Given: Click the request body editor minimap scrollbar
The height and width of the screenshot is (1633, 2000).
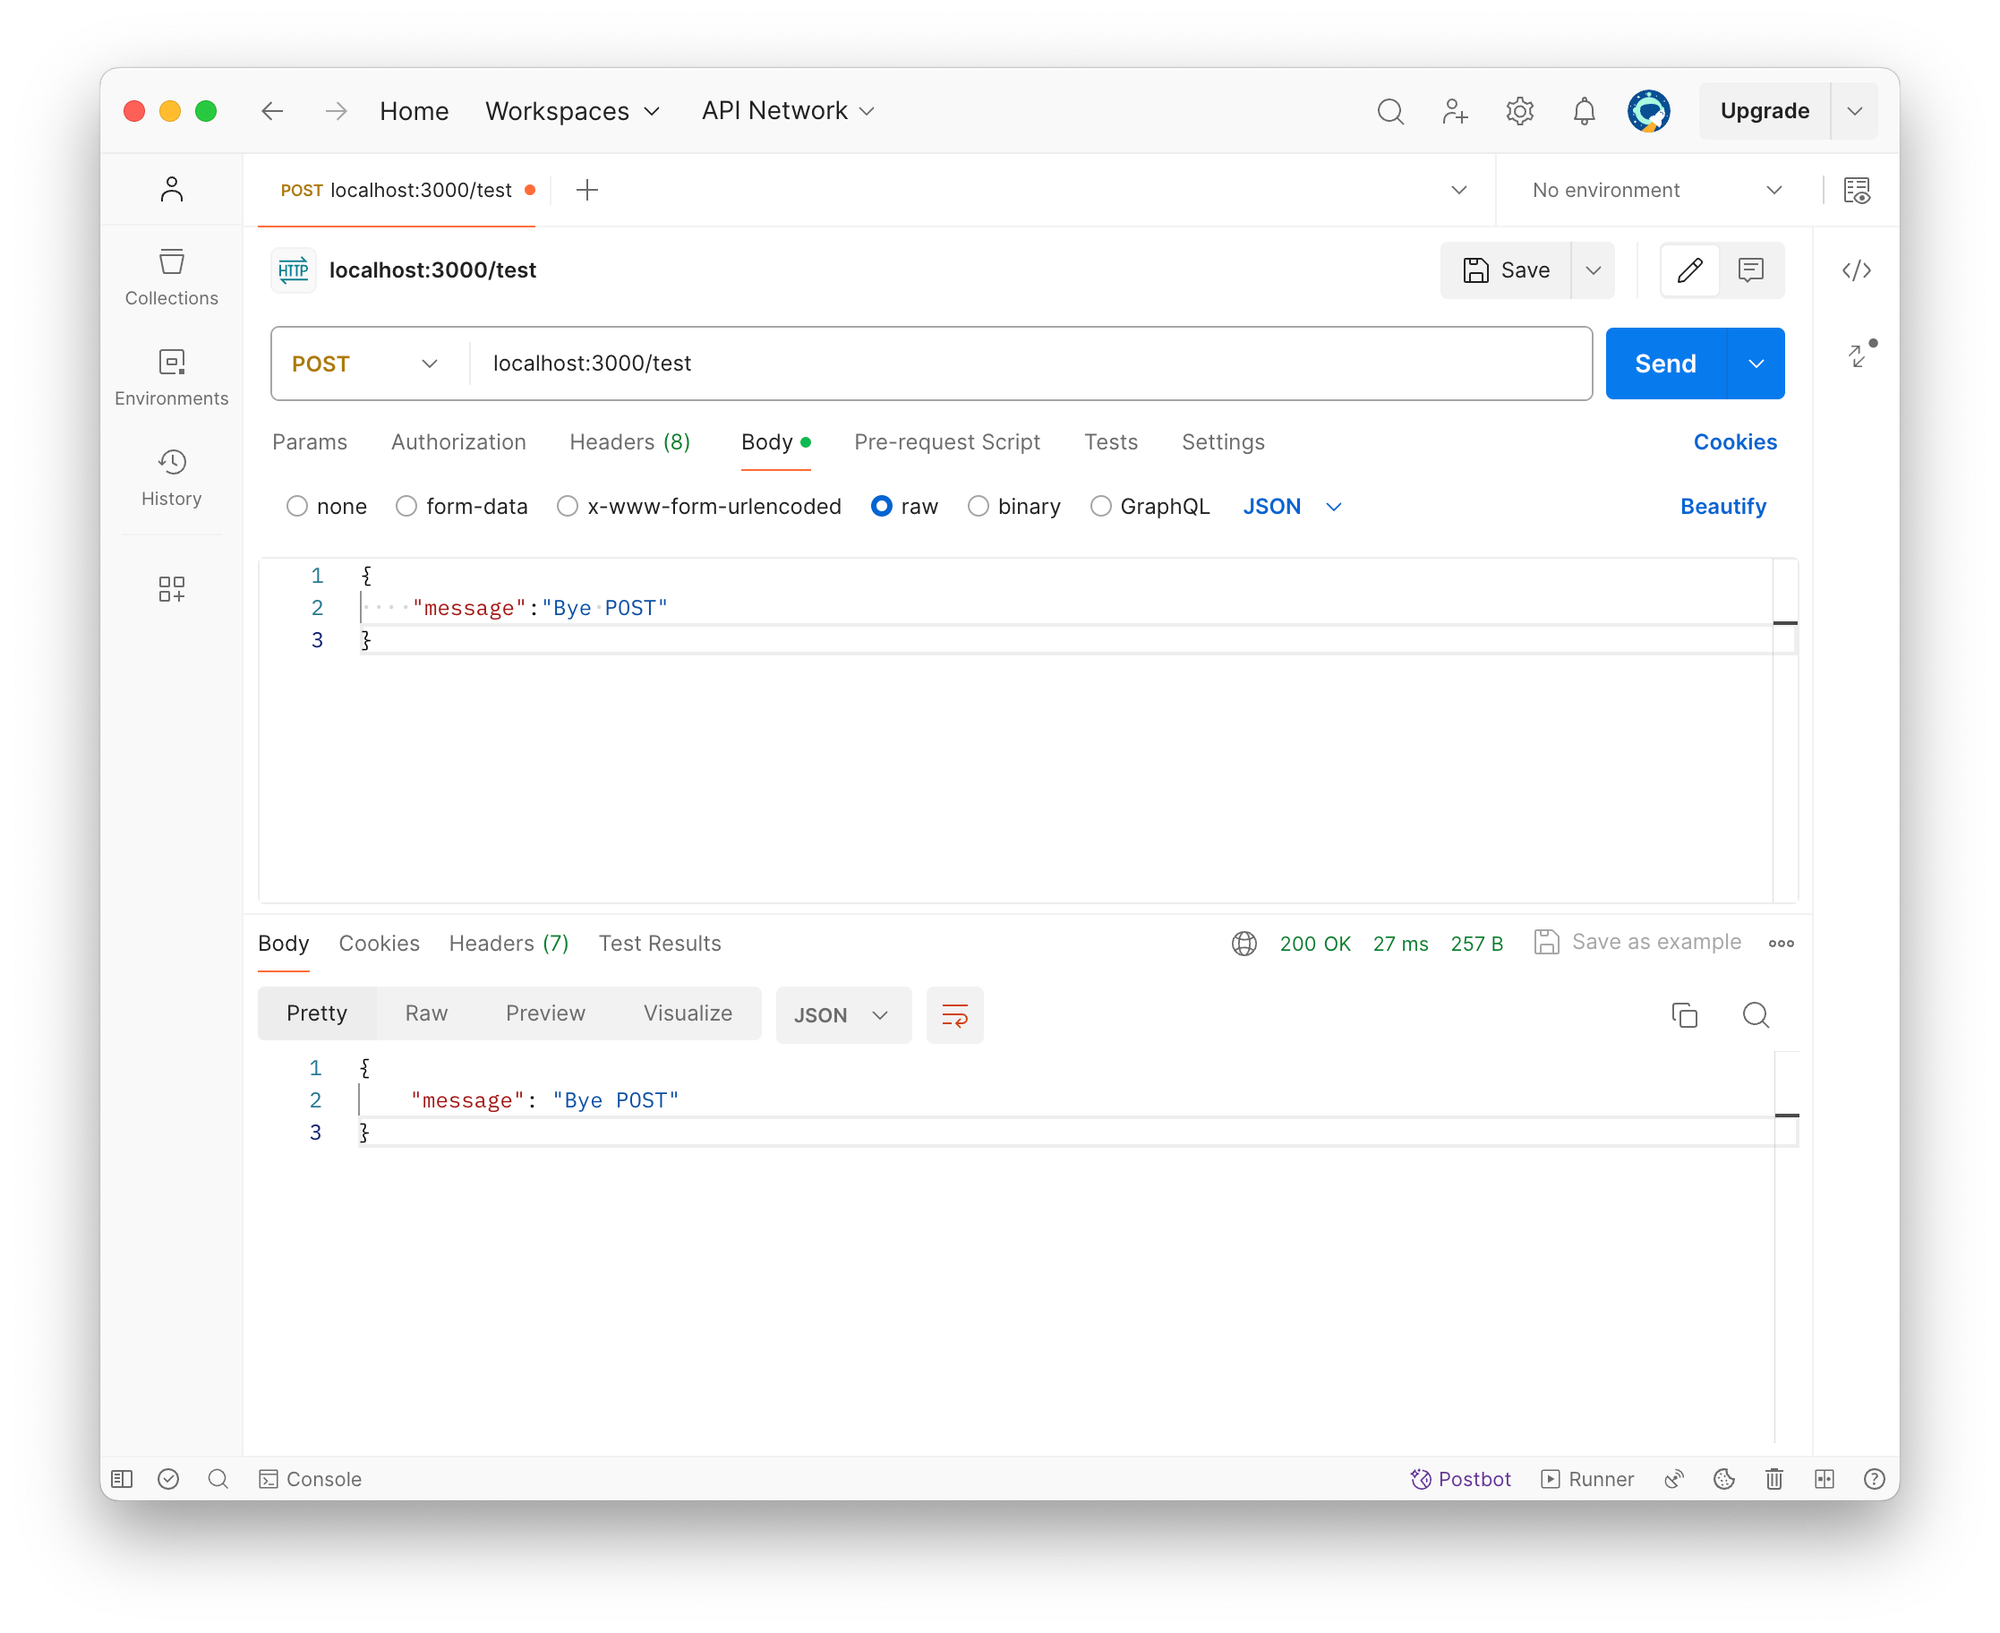Looking at the screenshot, I should [x=1785, y=730].
